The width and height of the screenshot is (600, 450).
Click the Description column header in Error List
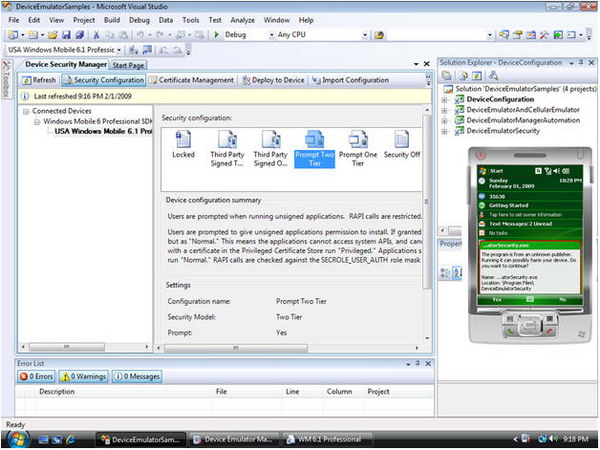(57, 391)
